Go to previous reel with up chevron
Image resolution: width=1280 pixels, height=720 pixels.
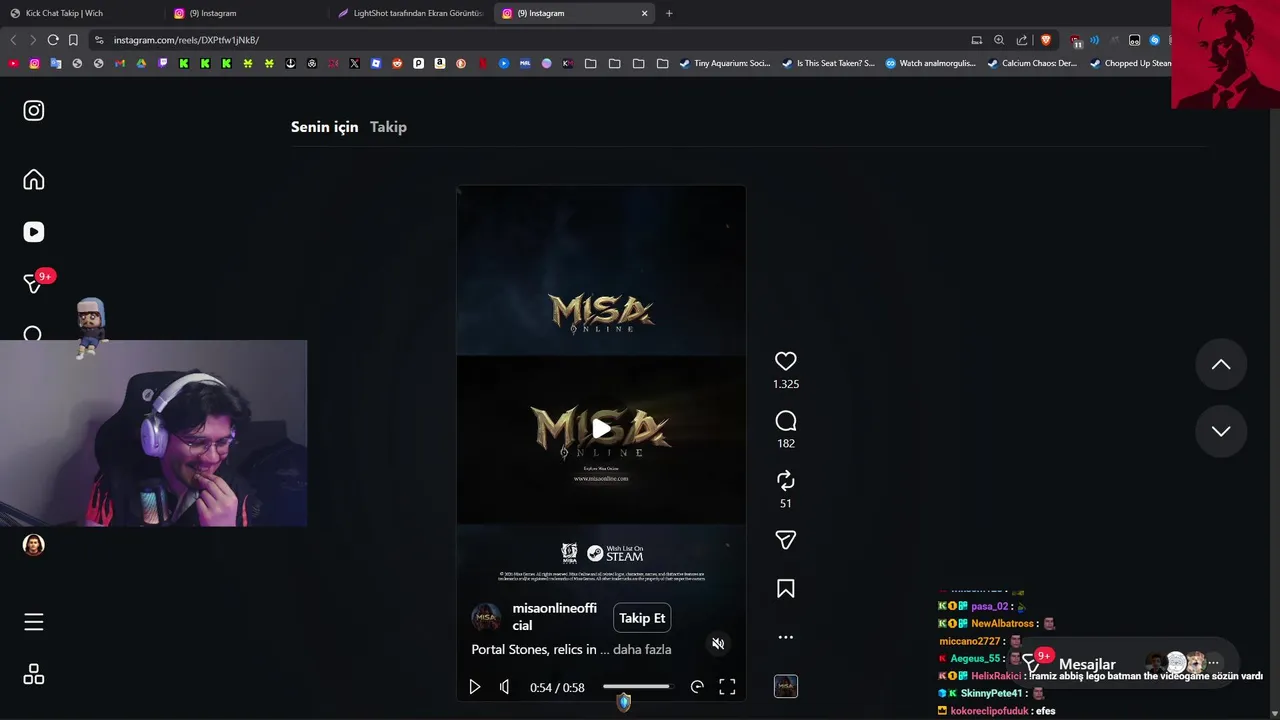pyautogui.click(x=1221, y=364)
